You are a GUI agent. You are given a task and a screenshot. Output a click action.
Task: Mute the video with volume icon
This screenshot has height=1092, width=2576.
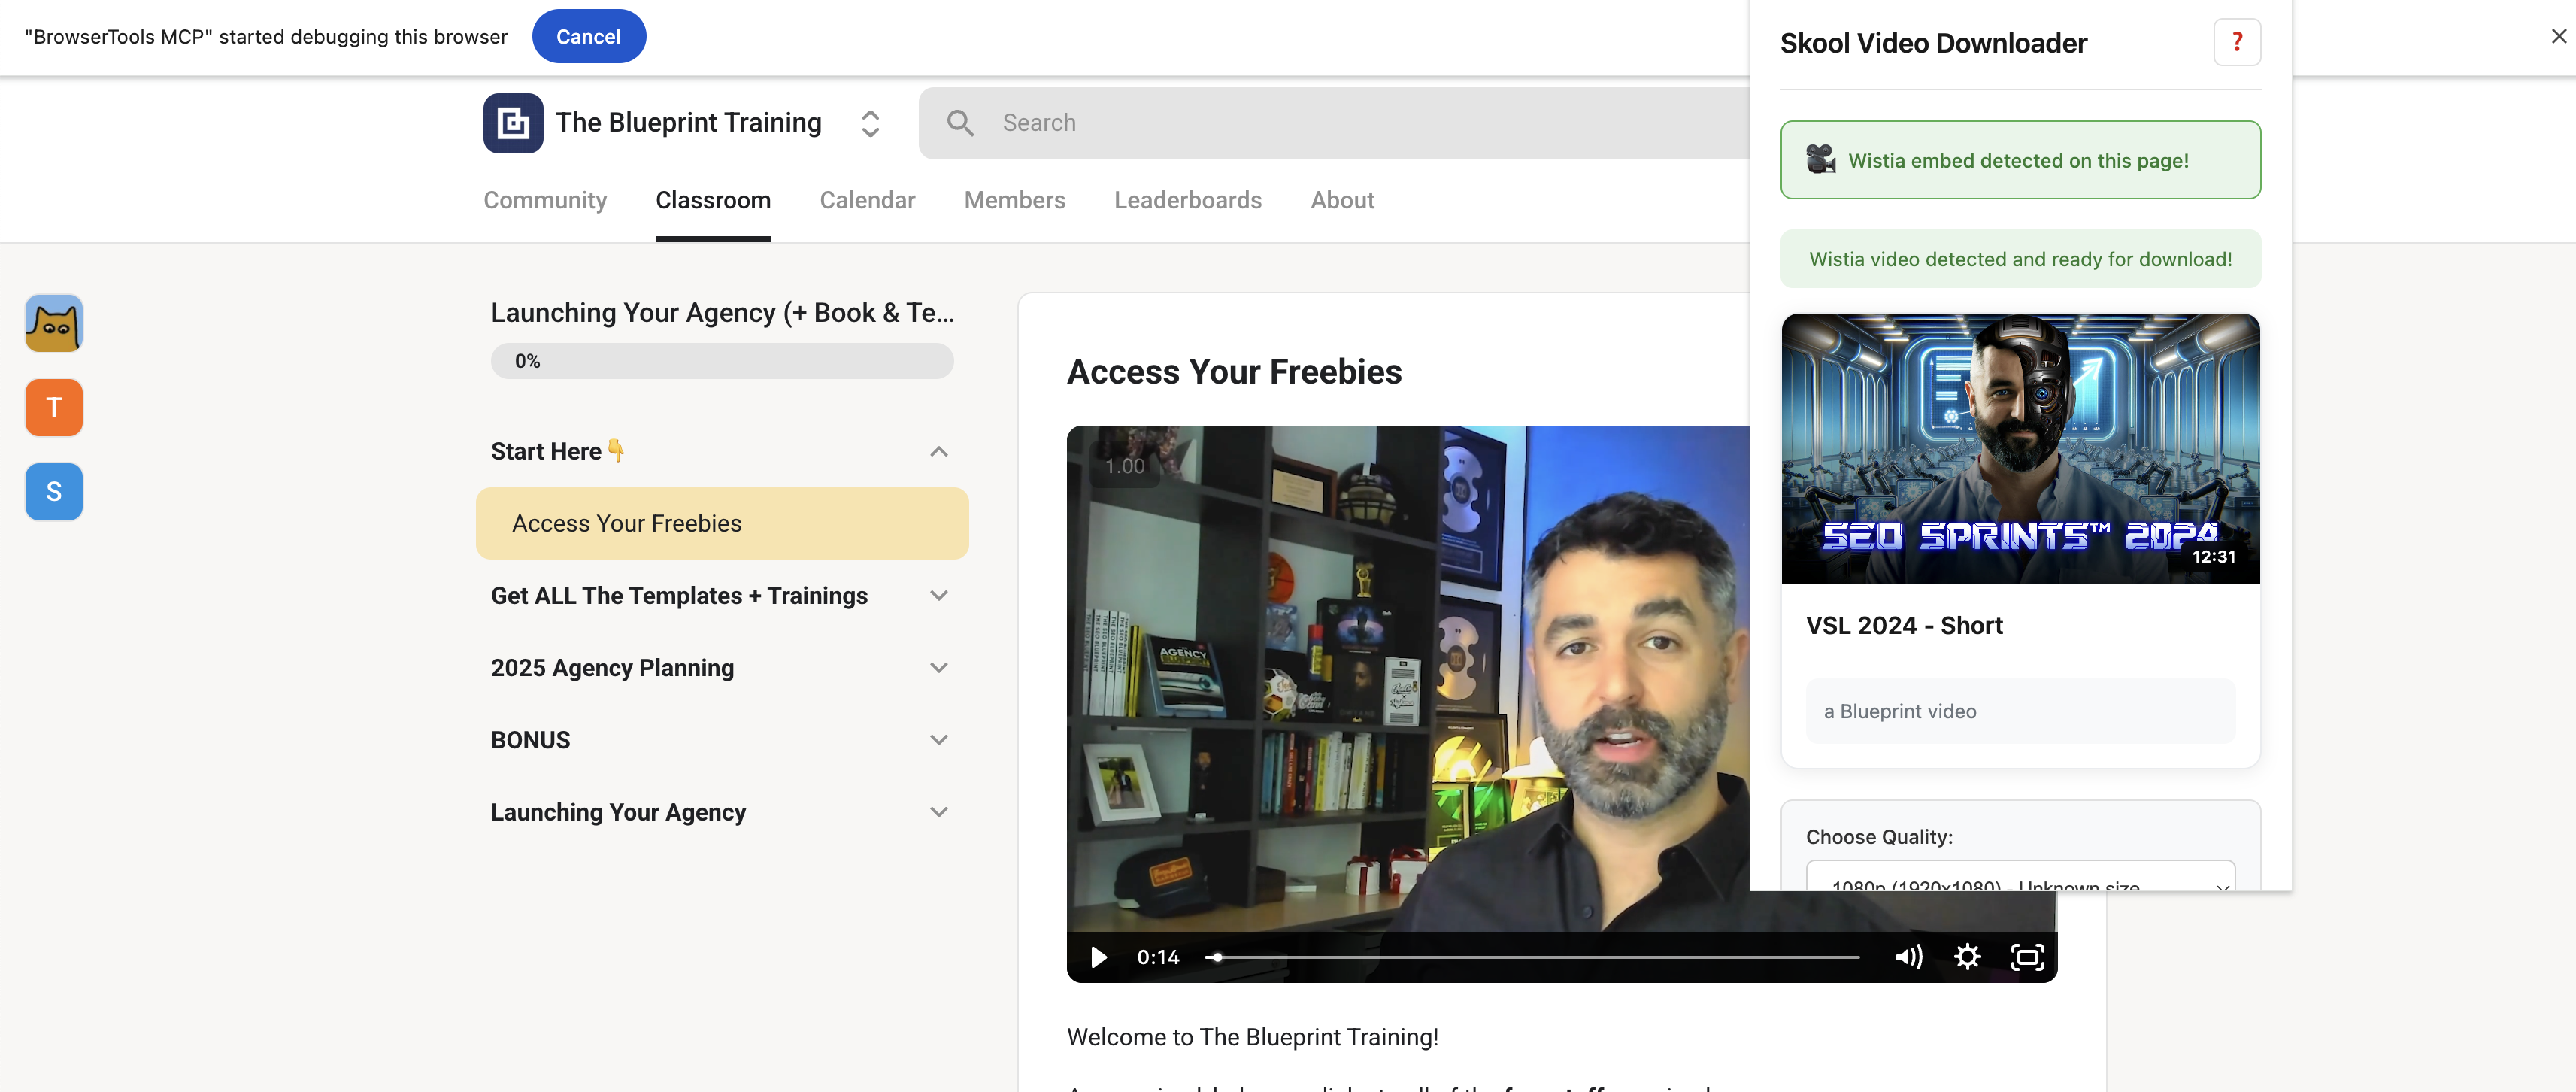pyautogui.click(x=1908, y=957)
